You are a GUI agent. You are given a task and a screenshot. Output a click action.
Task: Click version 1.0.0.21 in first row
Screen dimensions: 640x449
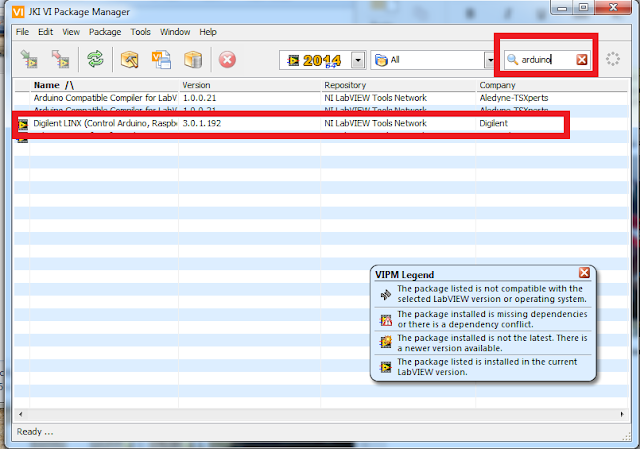click(x=199, y=98)
